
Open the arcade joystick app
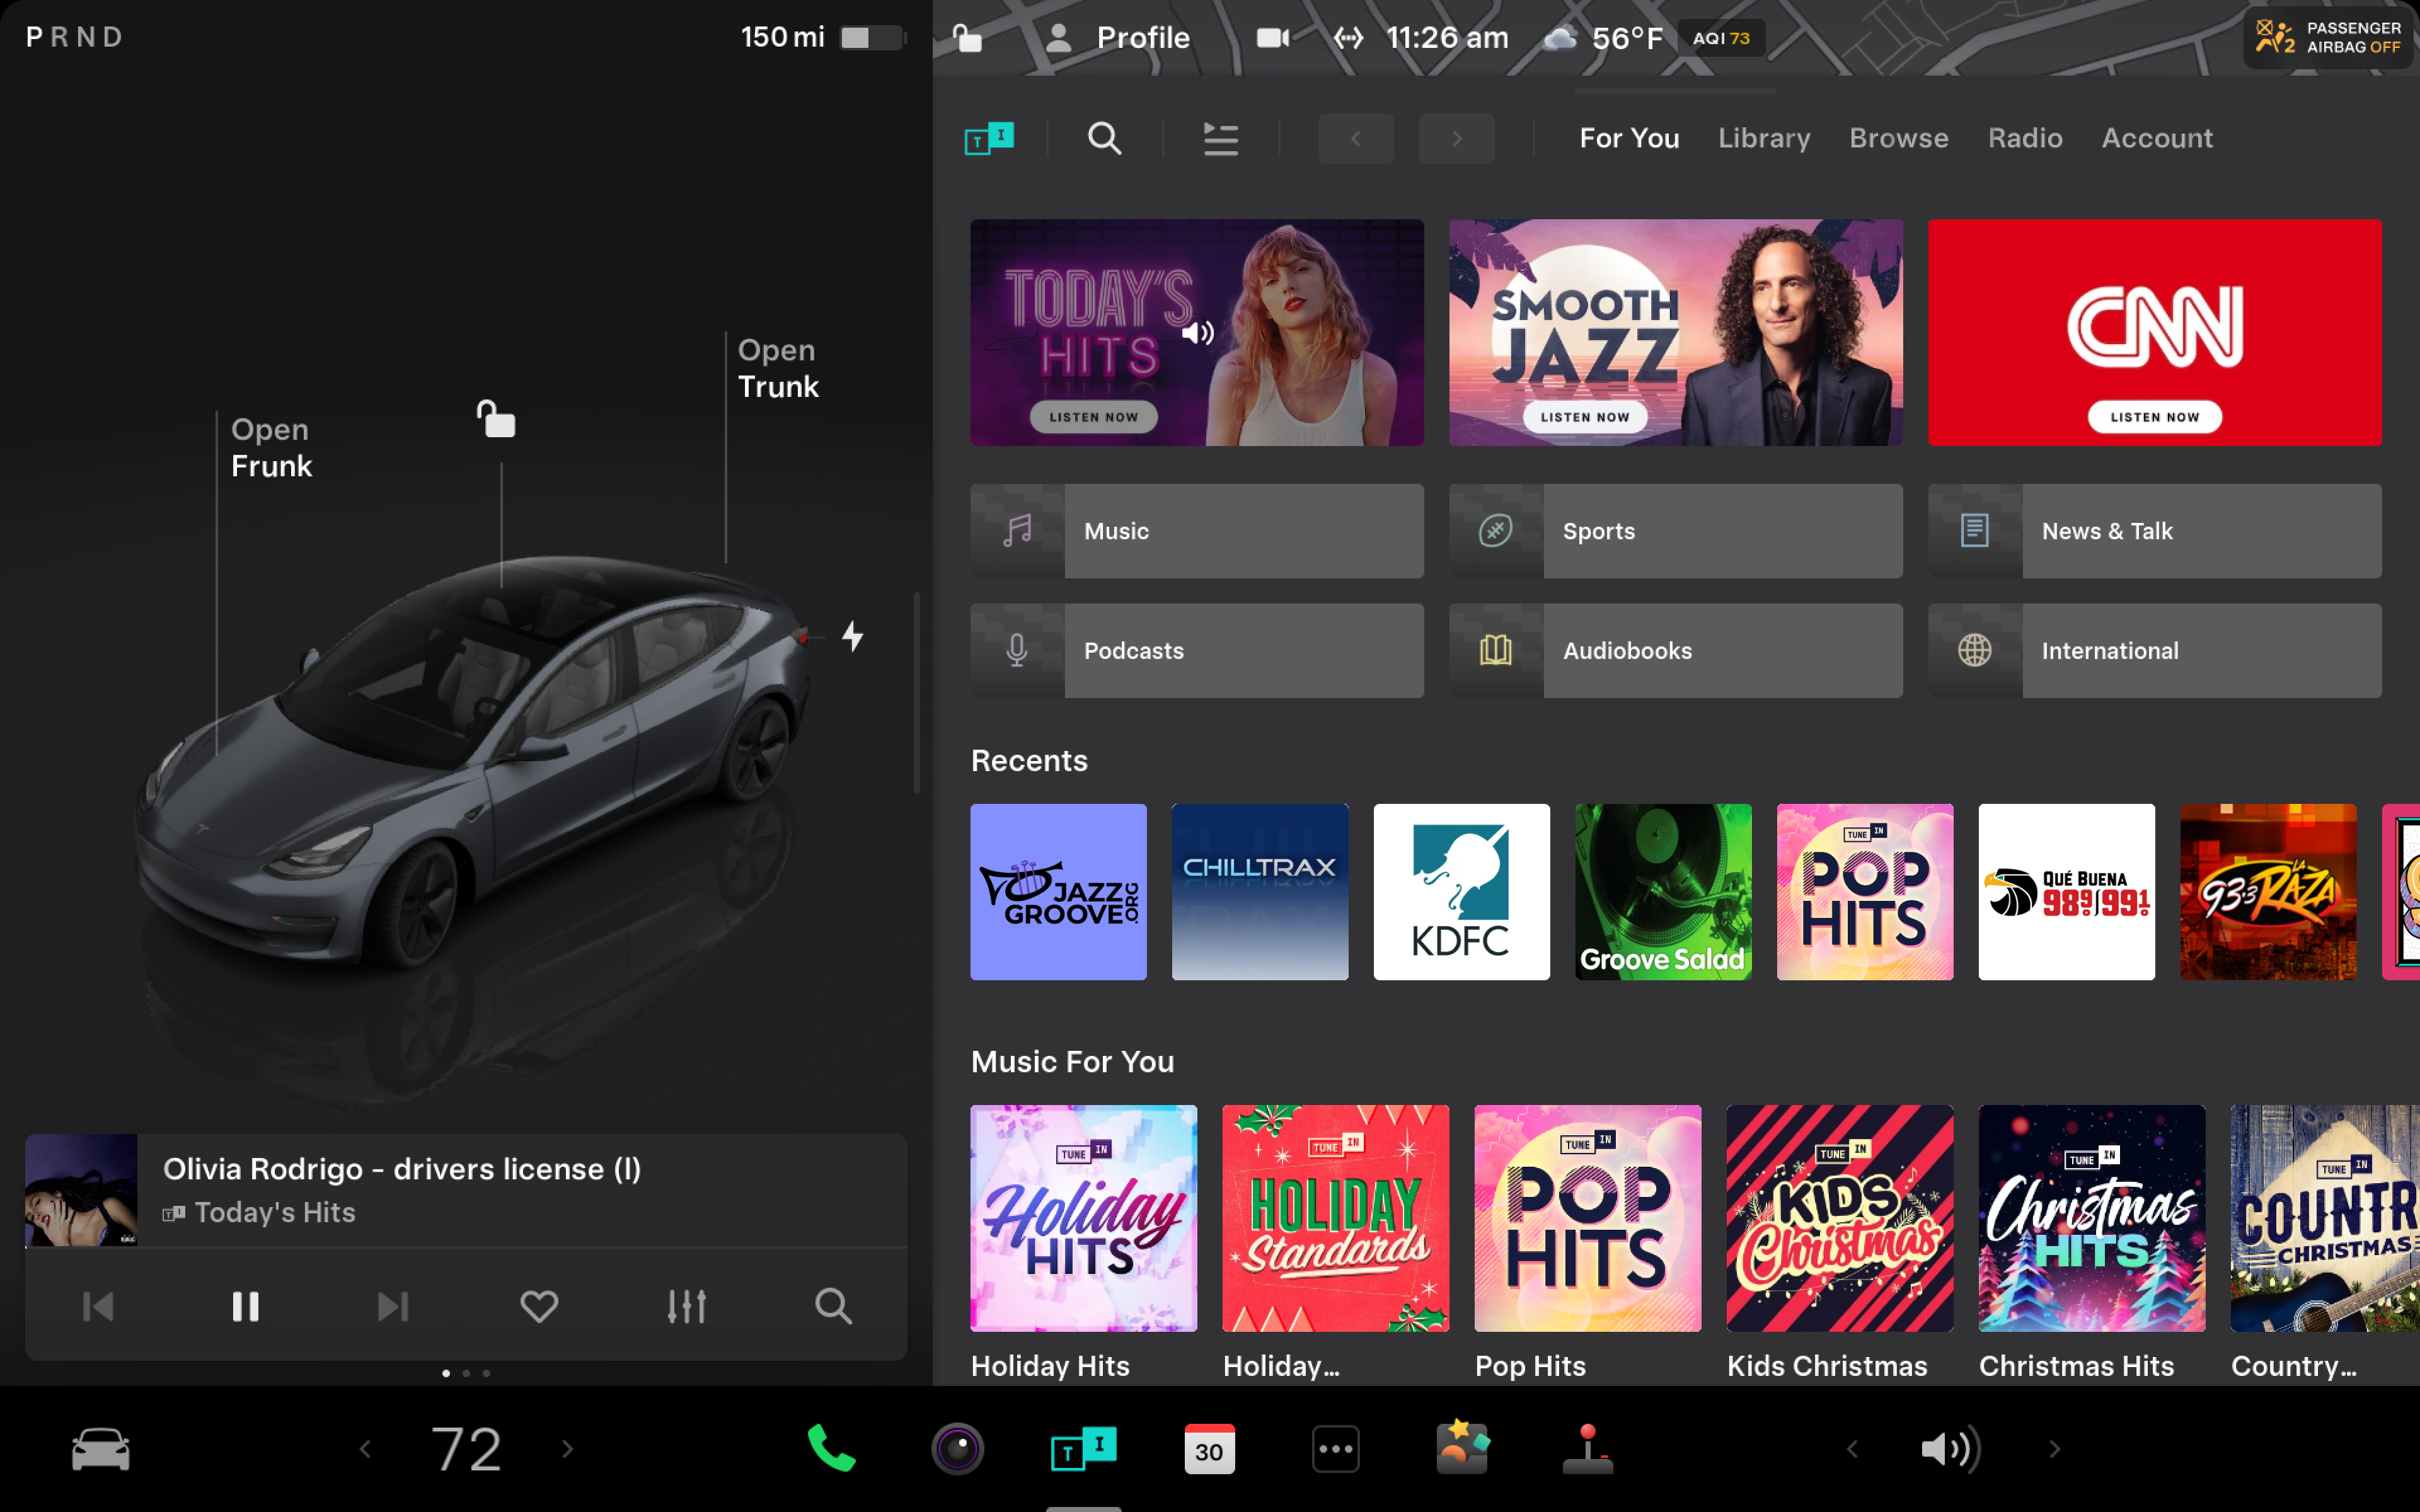click(x=1587, y=1448)
